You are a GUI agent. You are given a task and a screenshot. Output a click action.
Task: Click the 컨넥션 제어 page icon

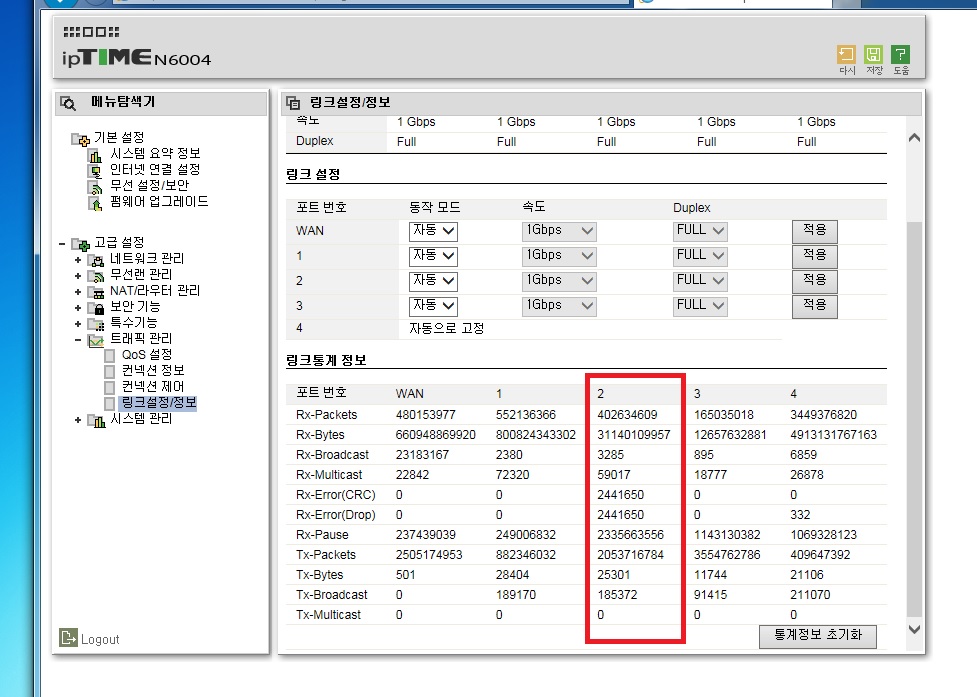pos(110,387)
